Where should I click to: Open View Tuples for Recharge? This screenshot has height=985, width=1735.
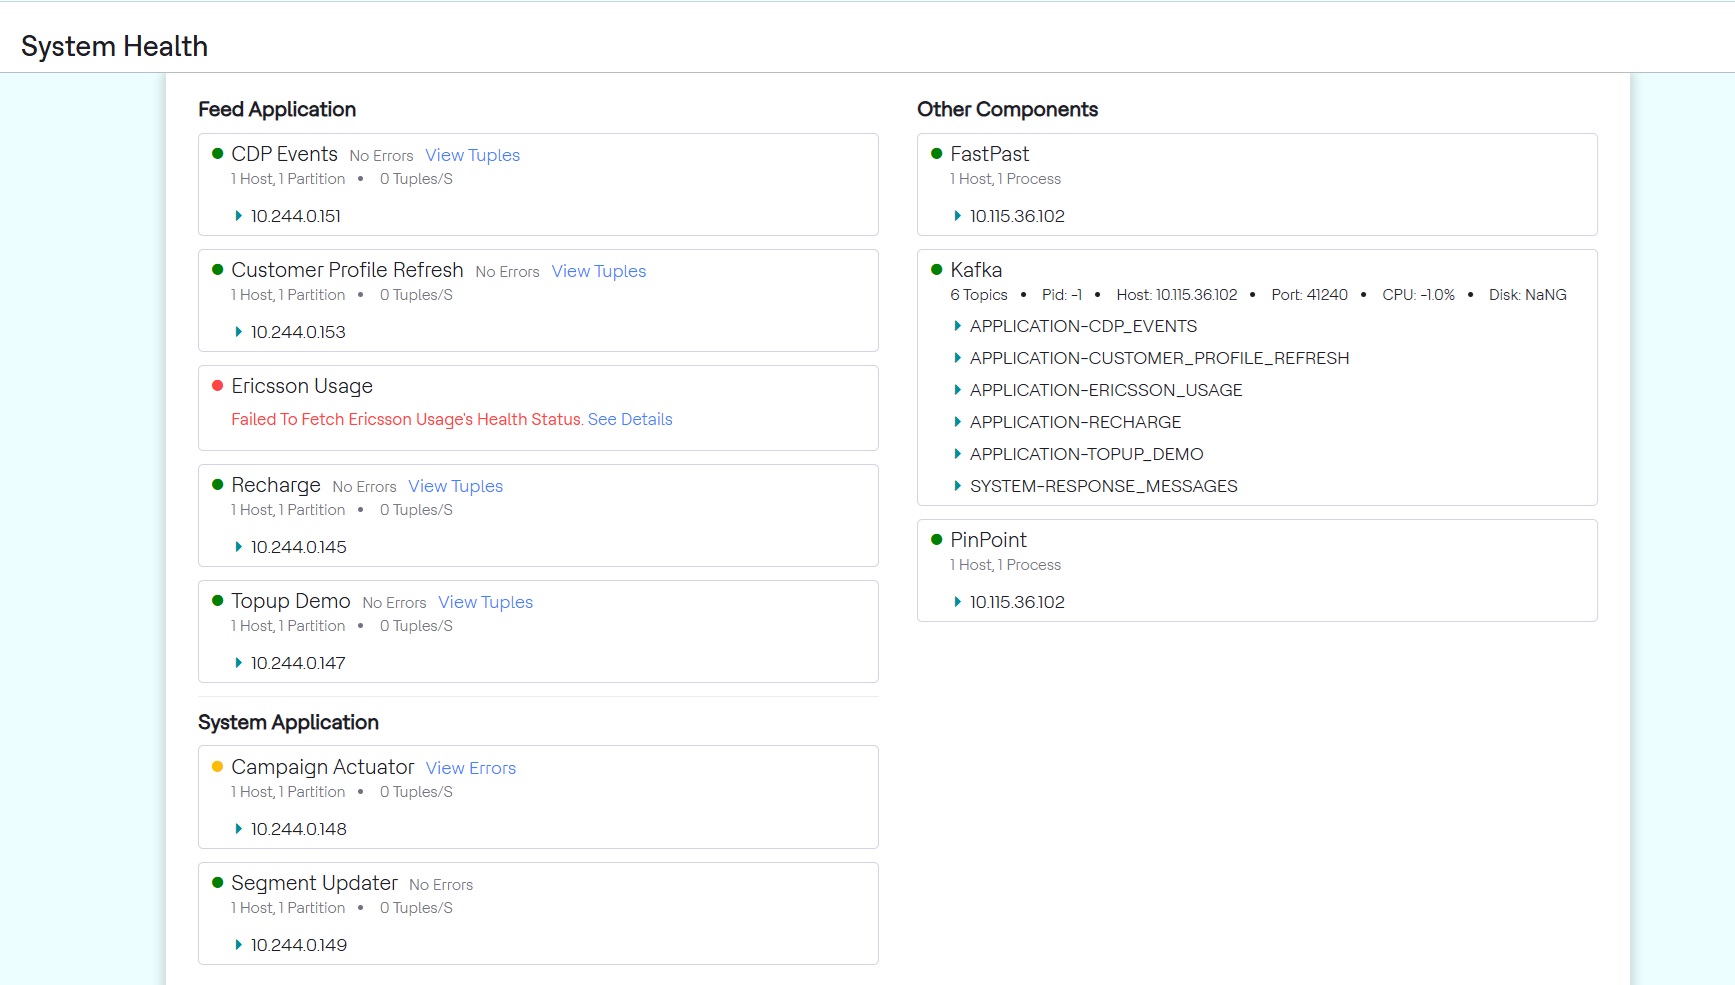point(455,486)
